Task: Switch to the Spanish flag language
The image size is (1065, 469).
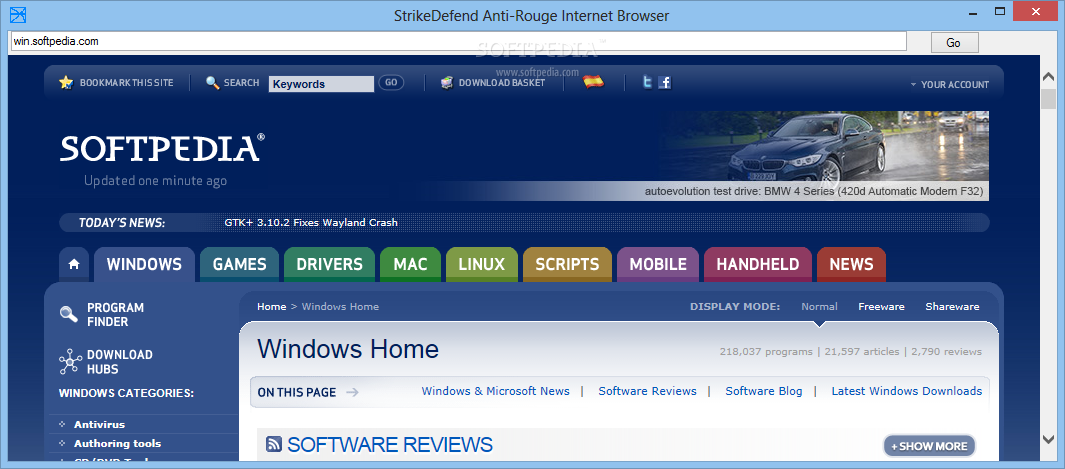Action: [x=594, y=82]
